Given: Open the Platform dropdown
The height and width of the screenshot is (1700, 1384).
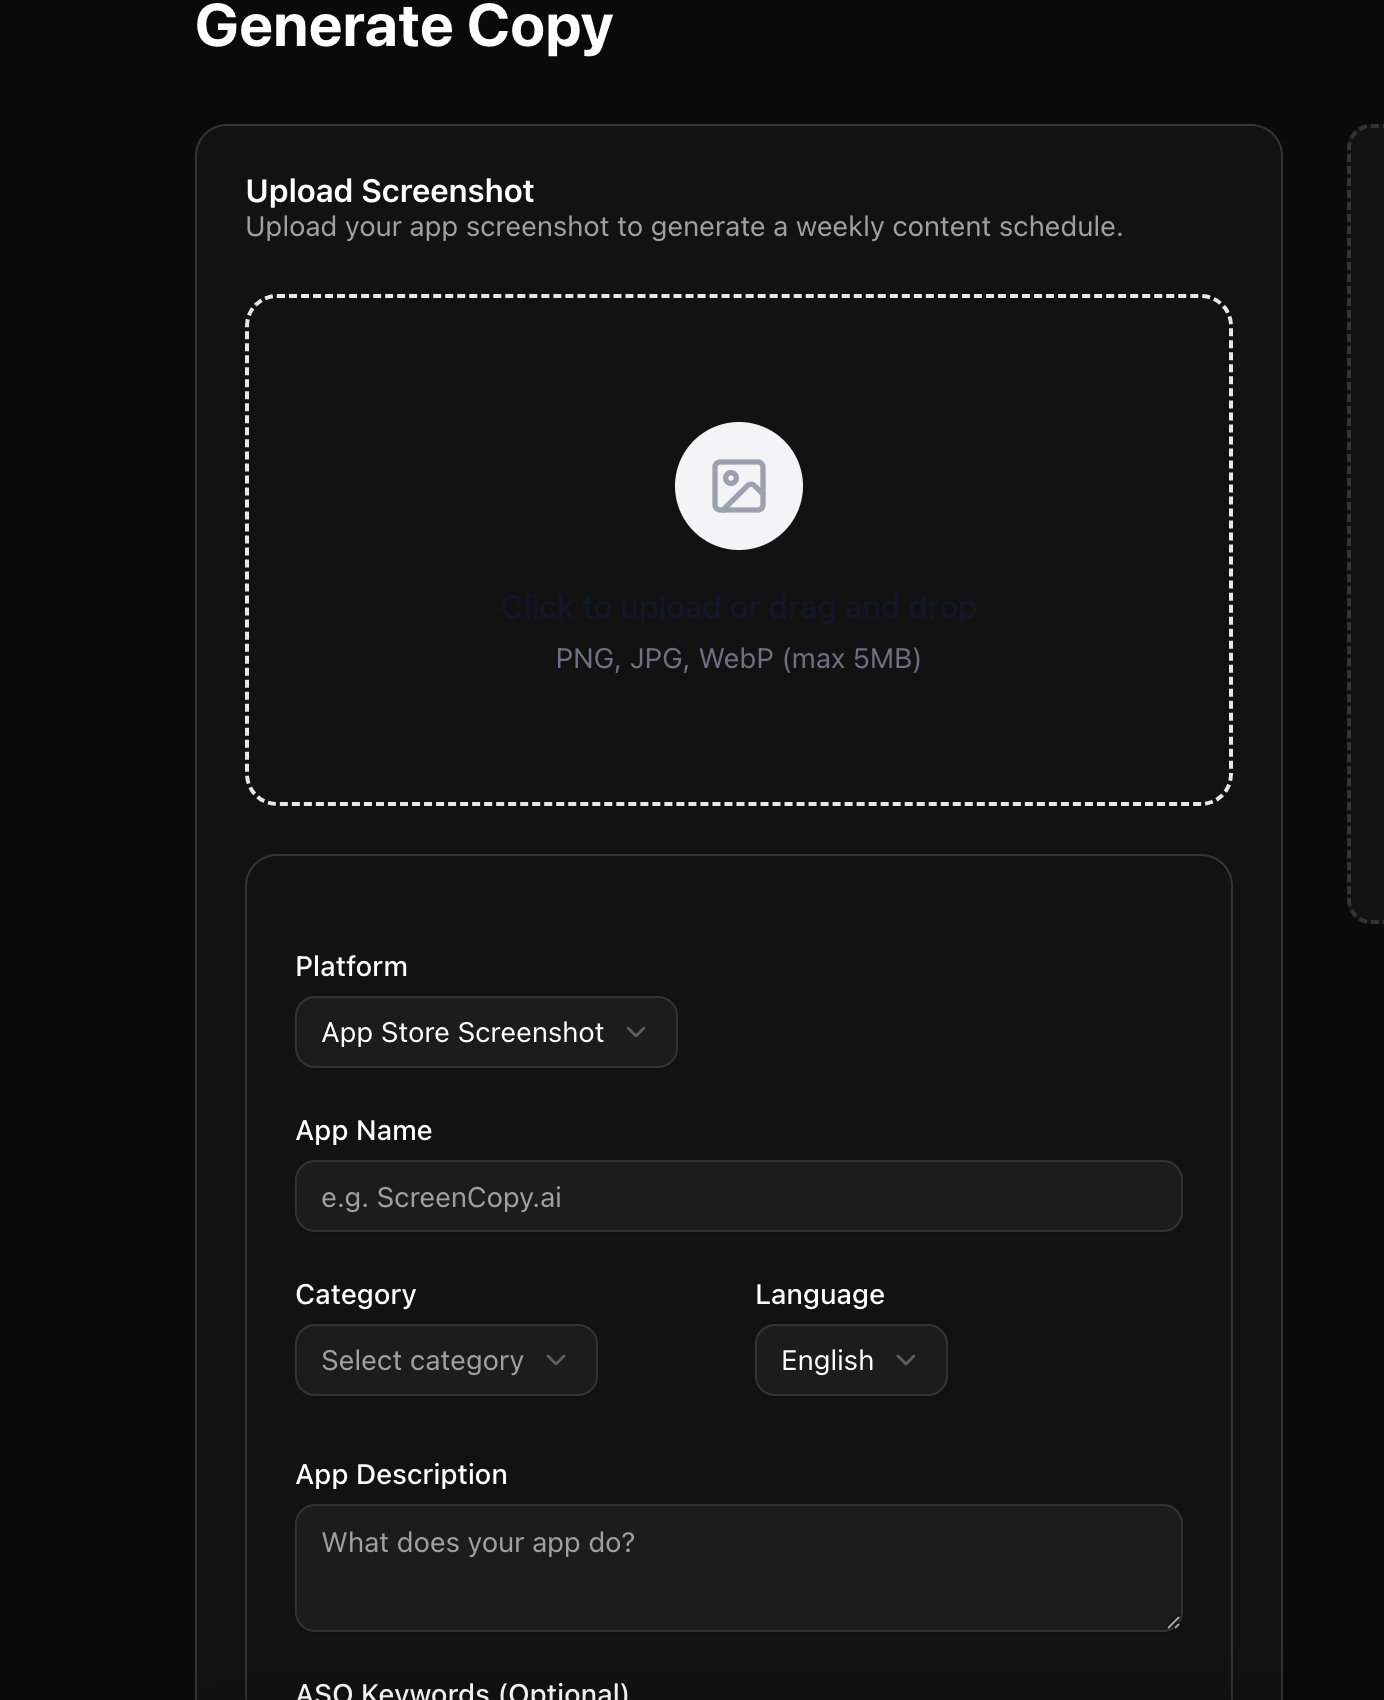Looking at the screenshot, I should pyautogui.click(x=486, y=1032).
